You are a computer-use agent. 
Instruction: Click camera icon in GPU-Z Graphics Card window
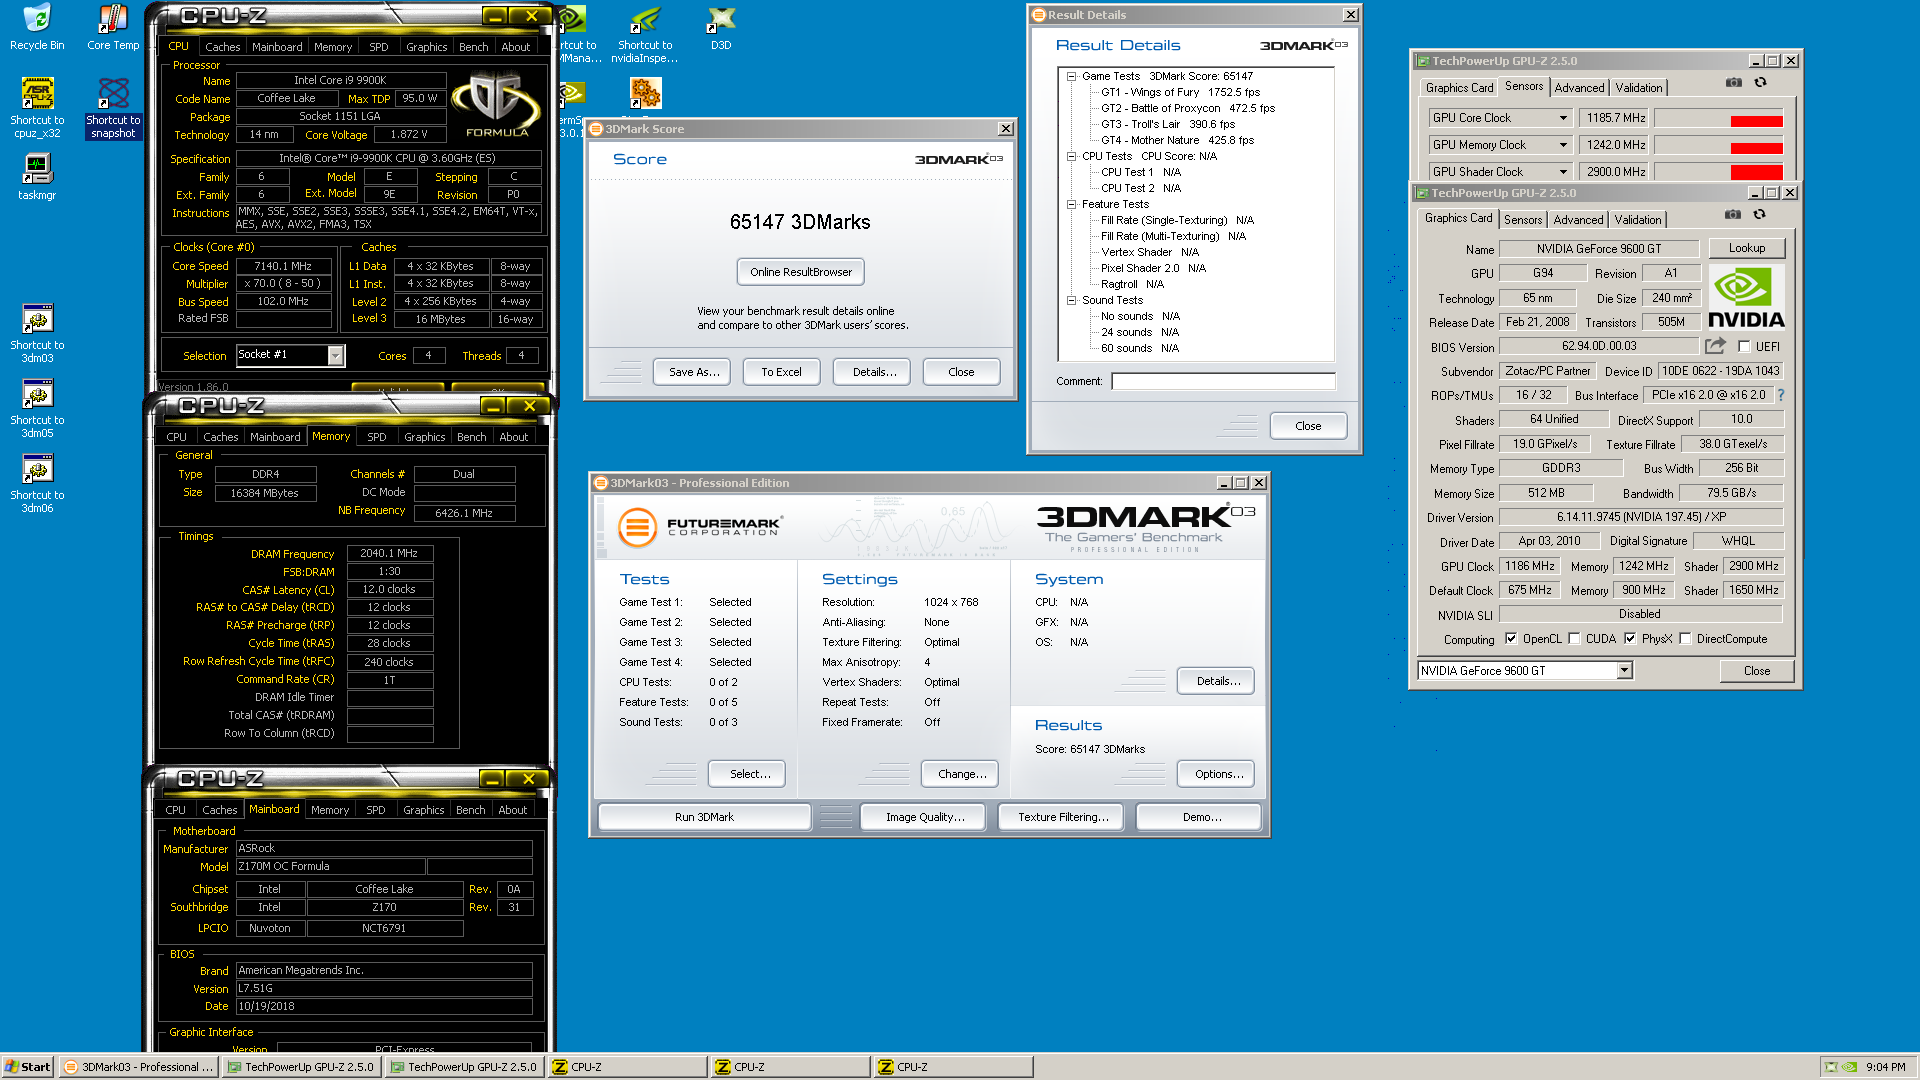tap(1733, 215)
